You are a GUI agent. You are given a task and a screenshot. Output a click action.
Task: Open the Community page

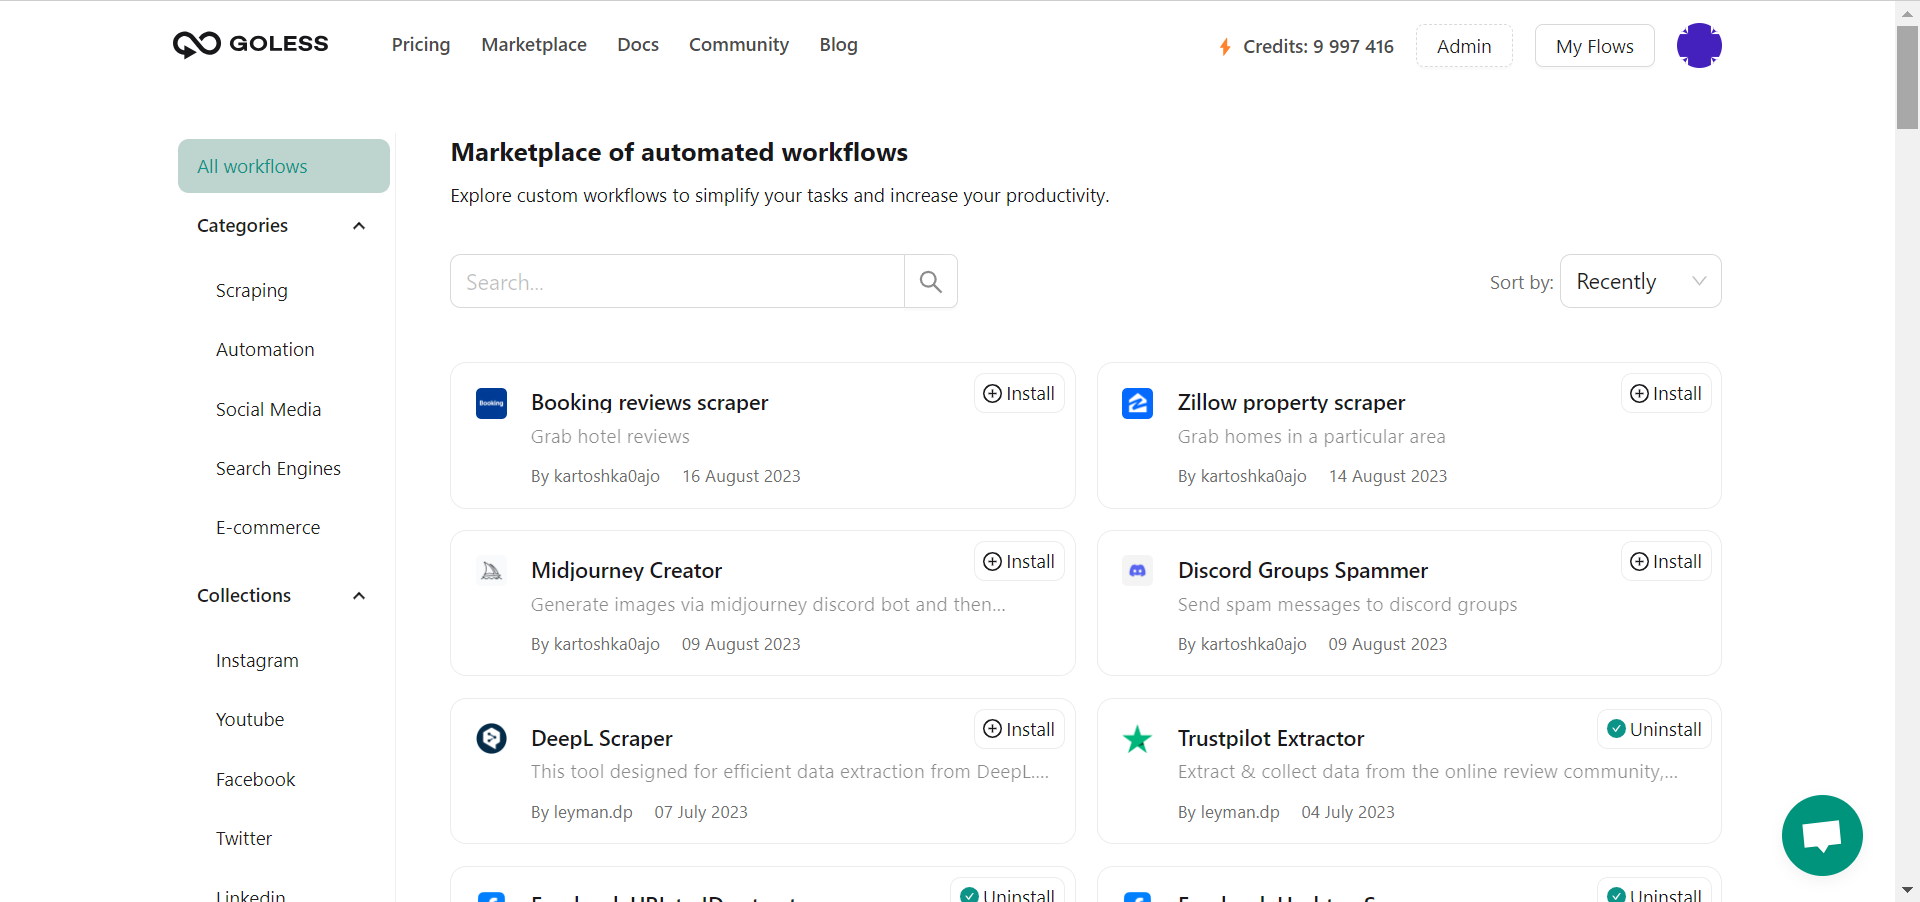tap(739, 45)
